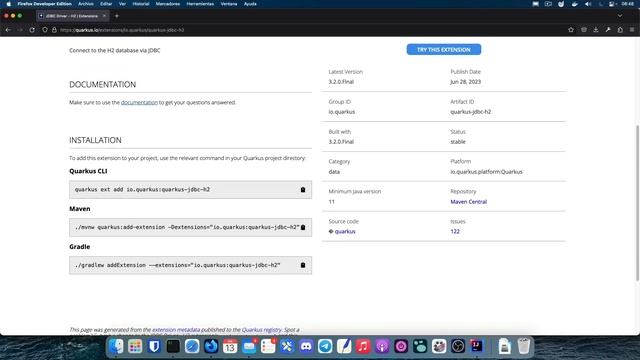Image resolution: width=640 pixels, height=360 pixels.
Task: Follow the Quarkus registry link
Action: [x=262, y=330]
